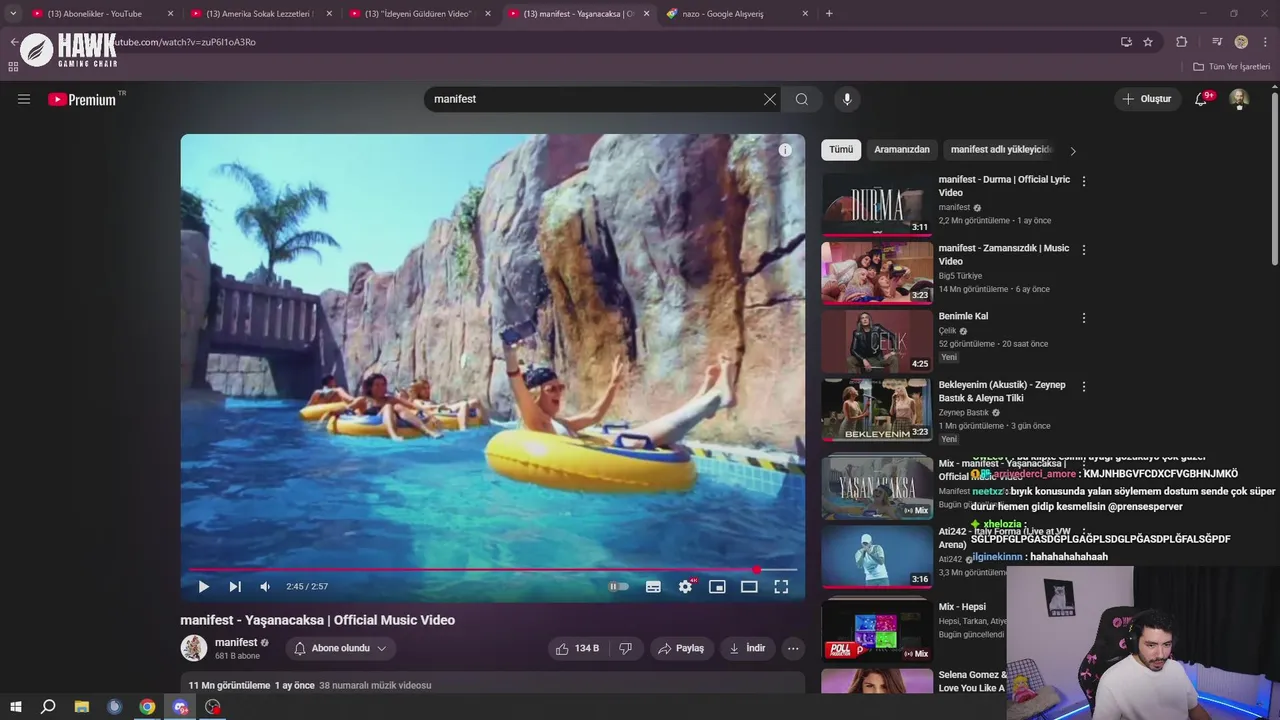
Task: Seek on the red progress bar
Action: (x=492, y=570)
